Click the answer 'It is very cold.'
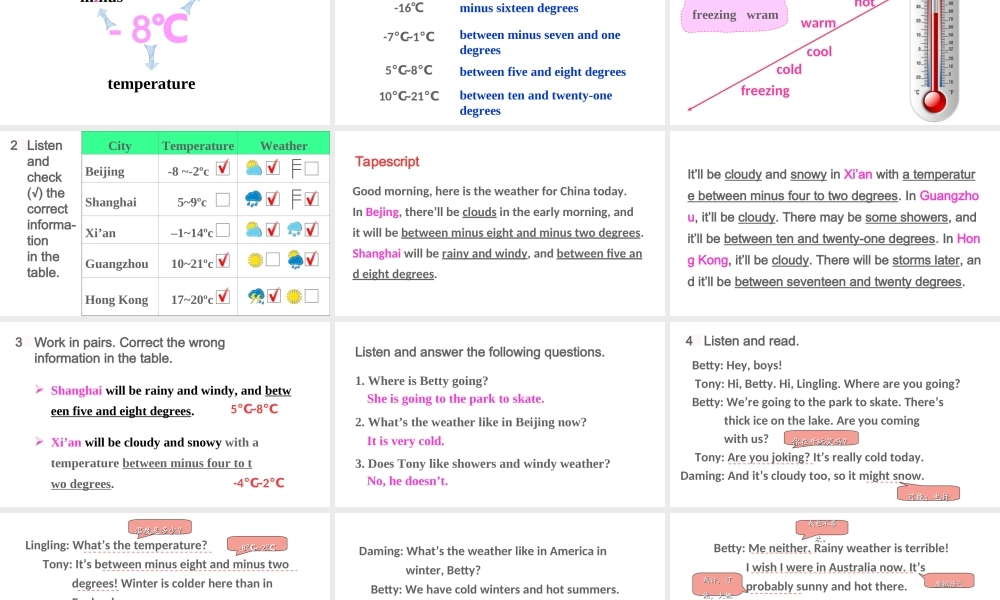Viewport: 1000px width, 600px height. [x=406, y=441]
